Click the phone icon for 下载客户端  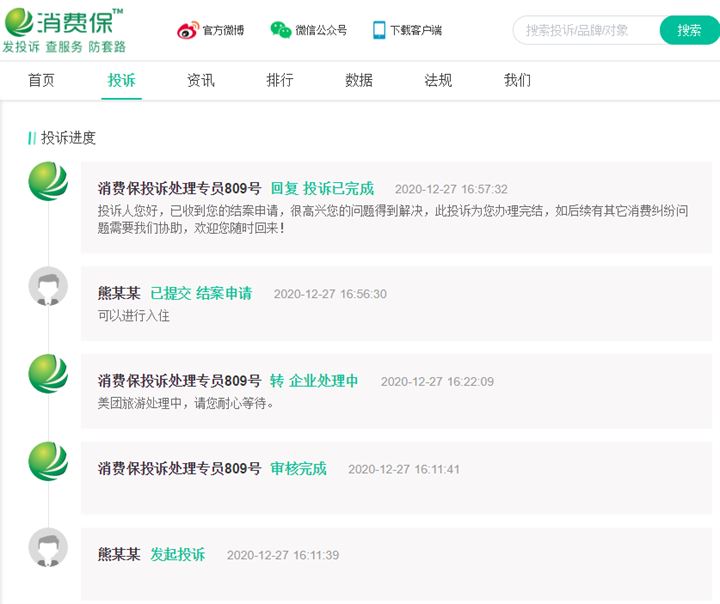[x=379, y=30]
